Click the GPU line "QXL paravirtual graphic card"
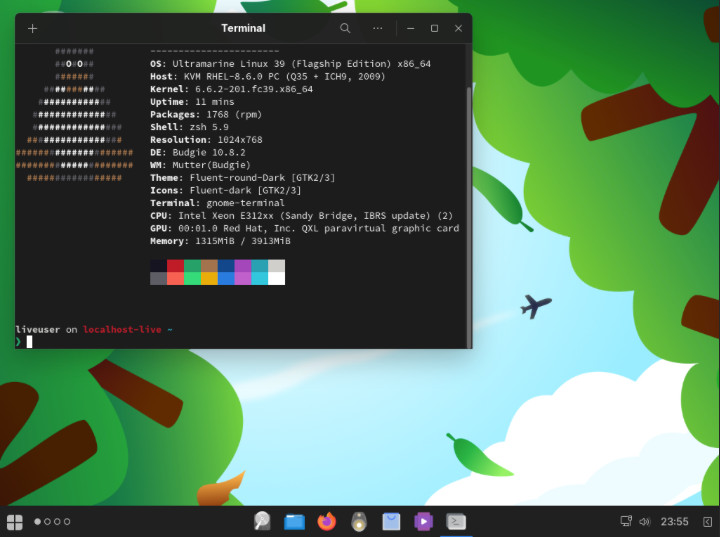The image size is (720, 537). [x=380, y=228]
